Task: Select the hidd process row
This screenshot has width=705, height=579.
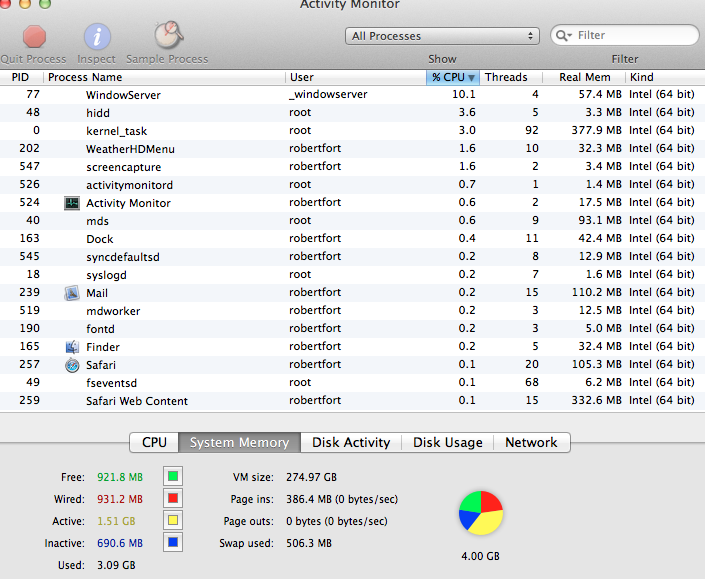Action: [352, 113]
